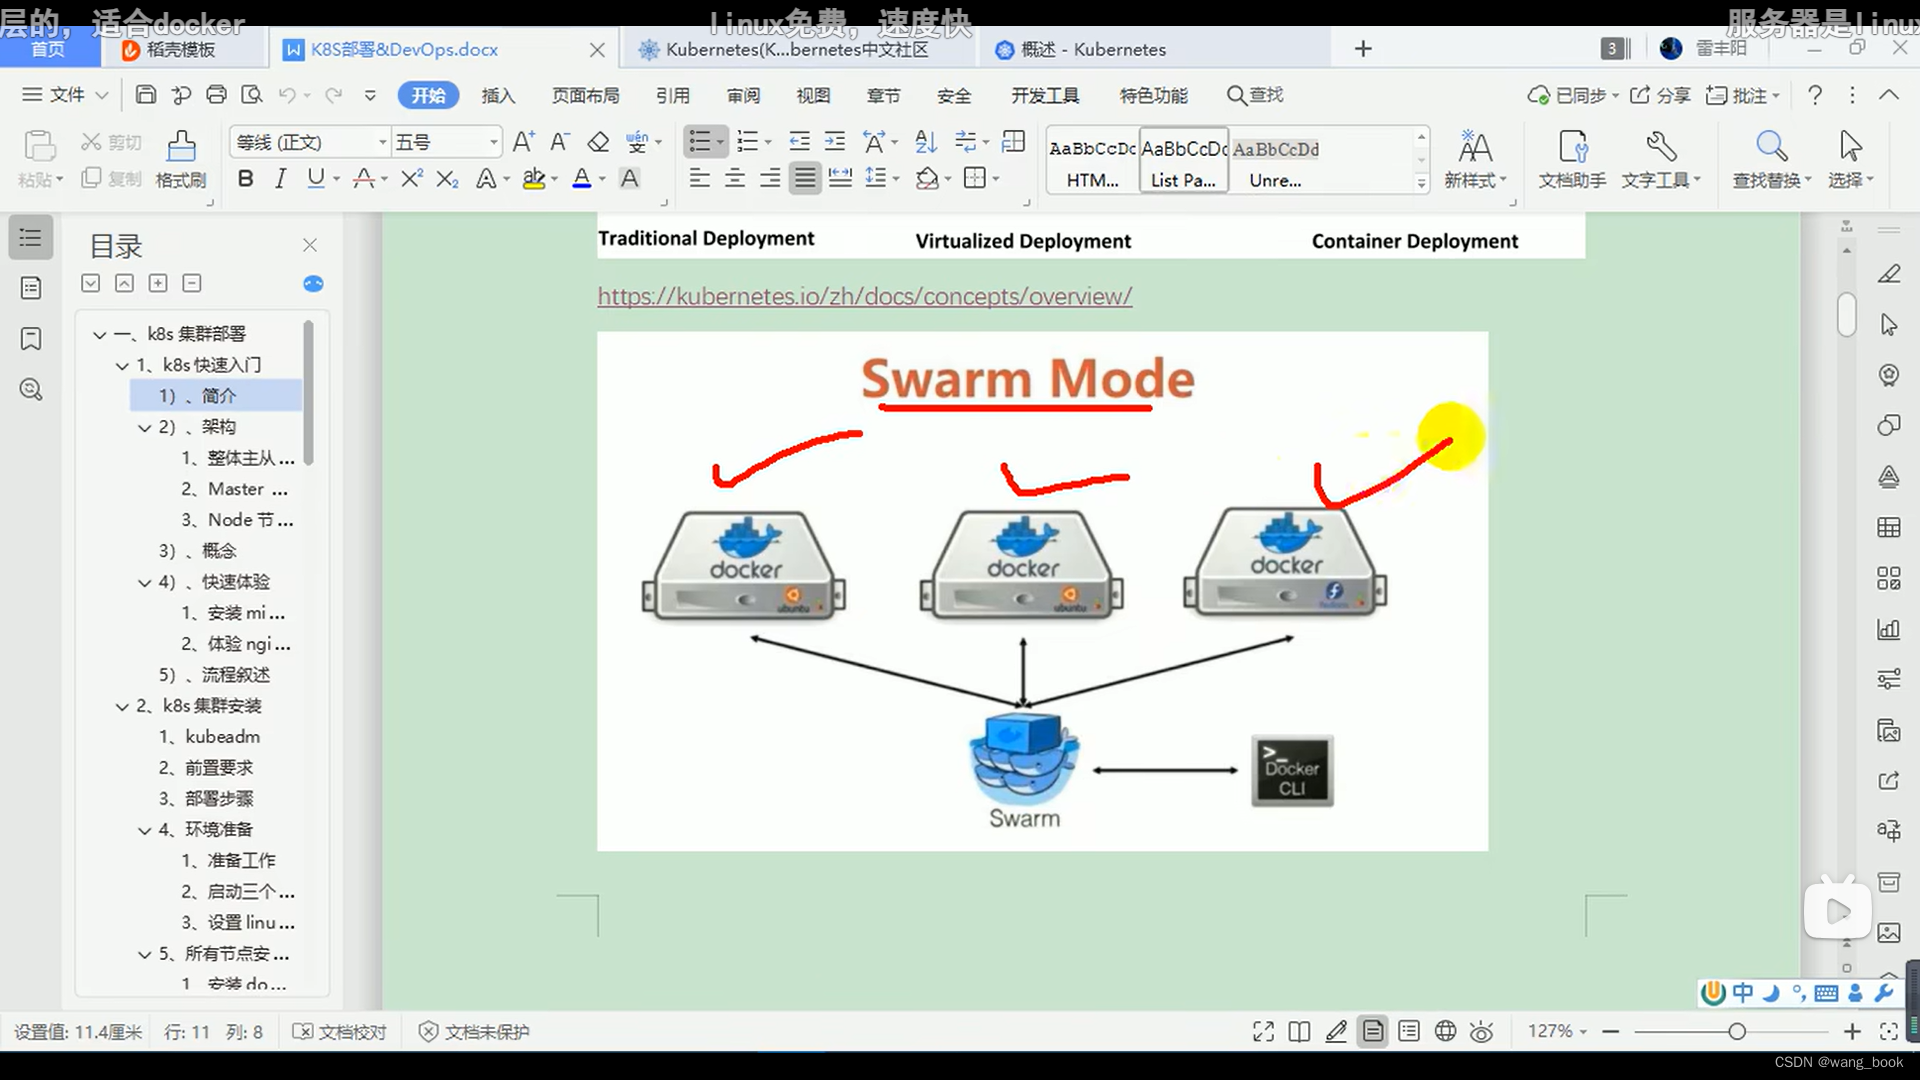Toggle Bold formatting

tap(245, 179)
